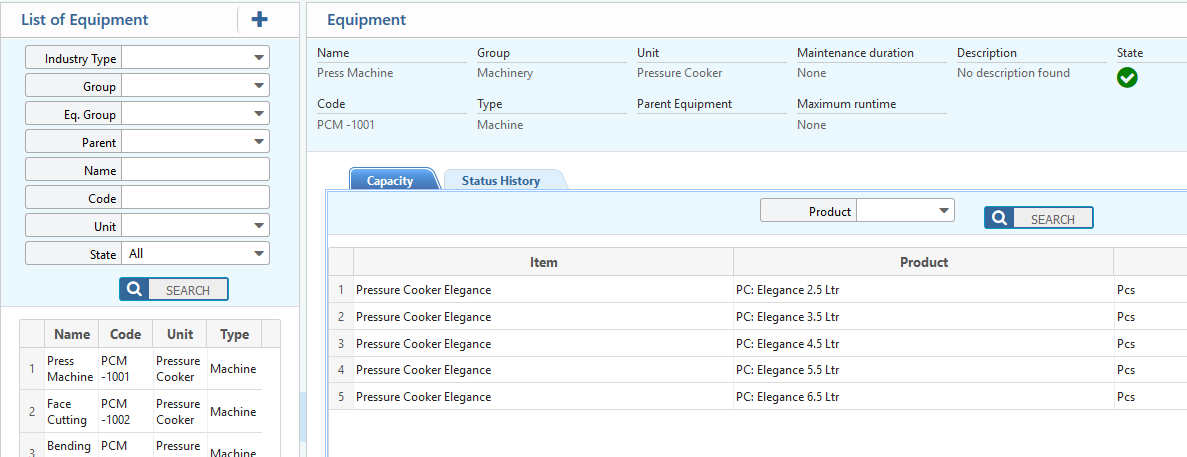Click the Code column header in equipment list
The height and width of the screenshot is (457, 1187).
pyautogui.click(x=126, y=334)
